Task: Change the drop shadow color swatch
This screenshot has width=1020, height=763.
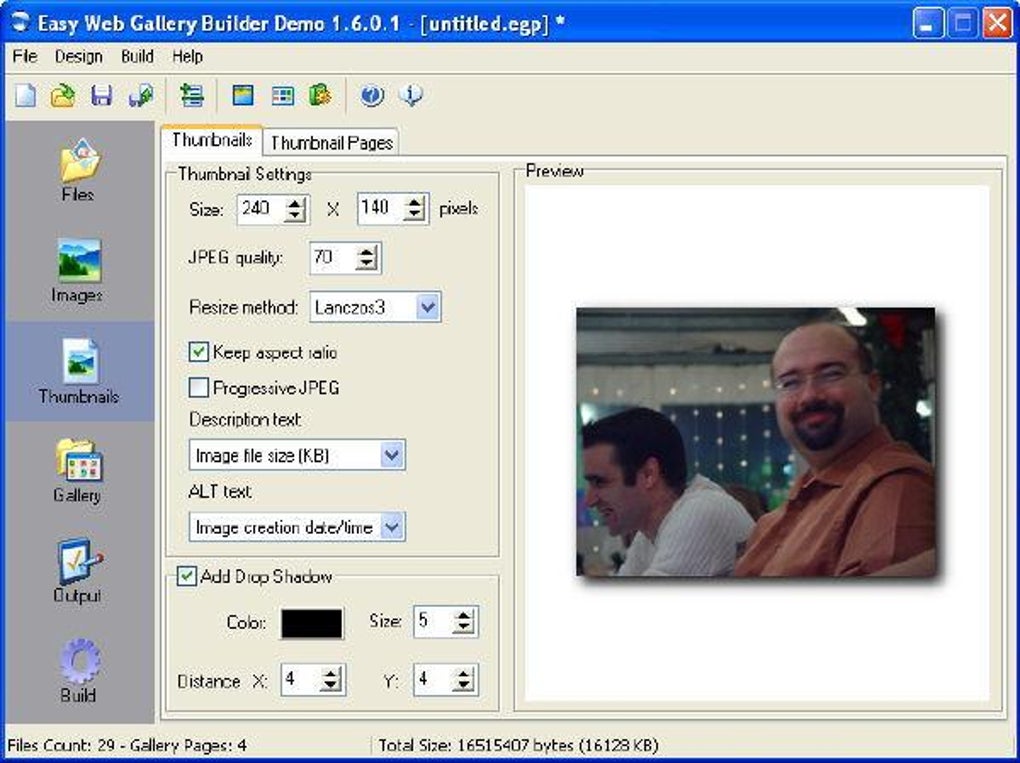Action: [311, 621]
